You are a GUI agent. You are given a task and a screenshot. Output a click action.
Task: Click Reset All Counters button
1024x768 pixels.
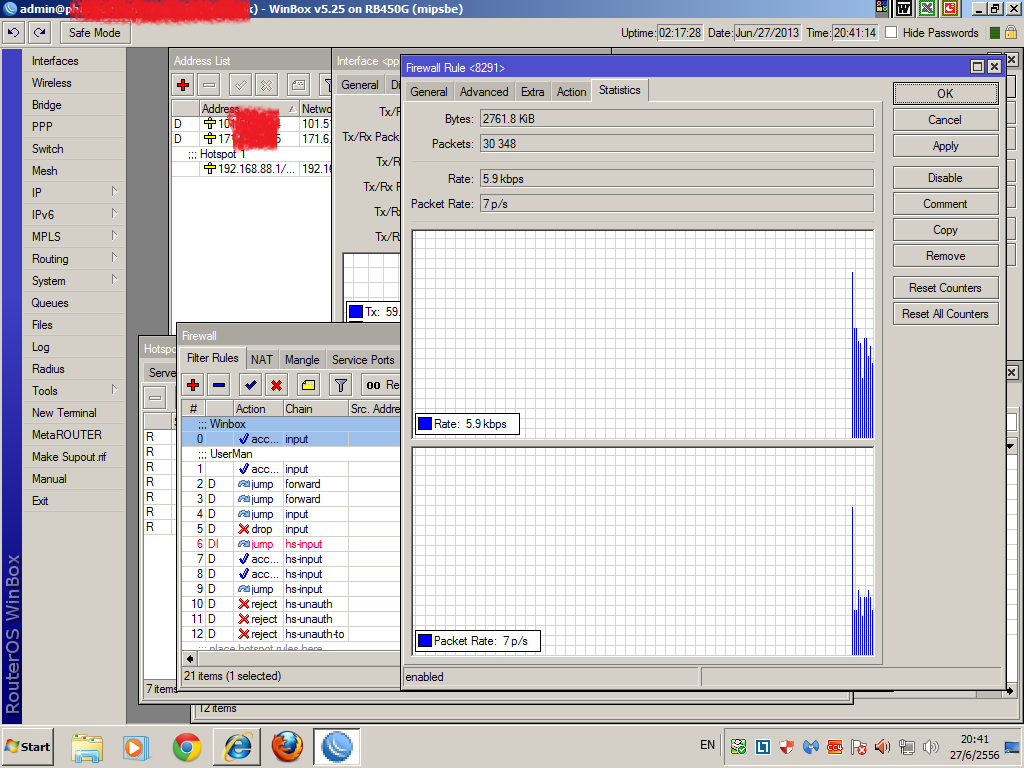[946, 314]
